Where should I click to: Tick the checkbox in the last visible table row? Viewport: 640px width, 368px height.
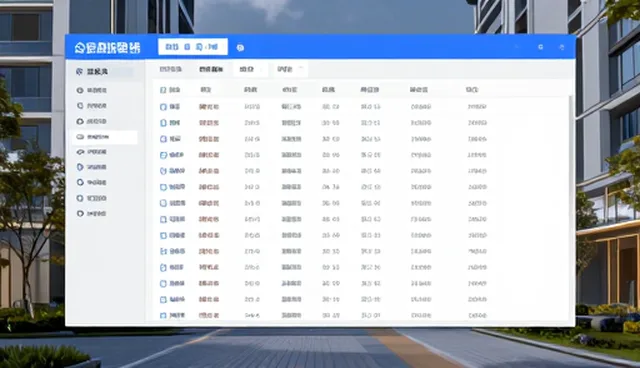pyautogui.click(x=163, y=315)
